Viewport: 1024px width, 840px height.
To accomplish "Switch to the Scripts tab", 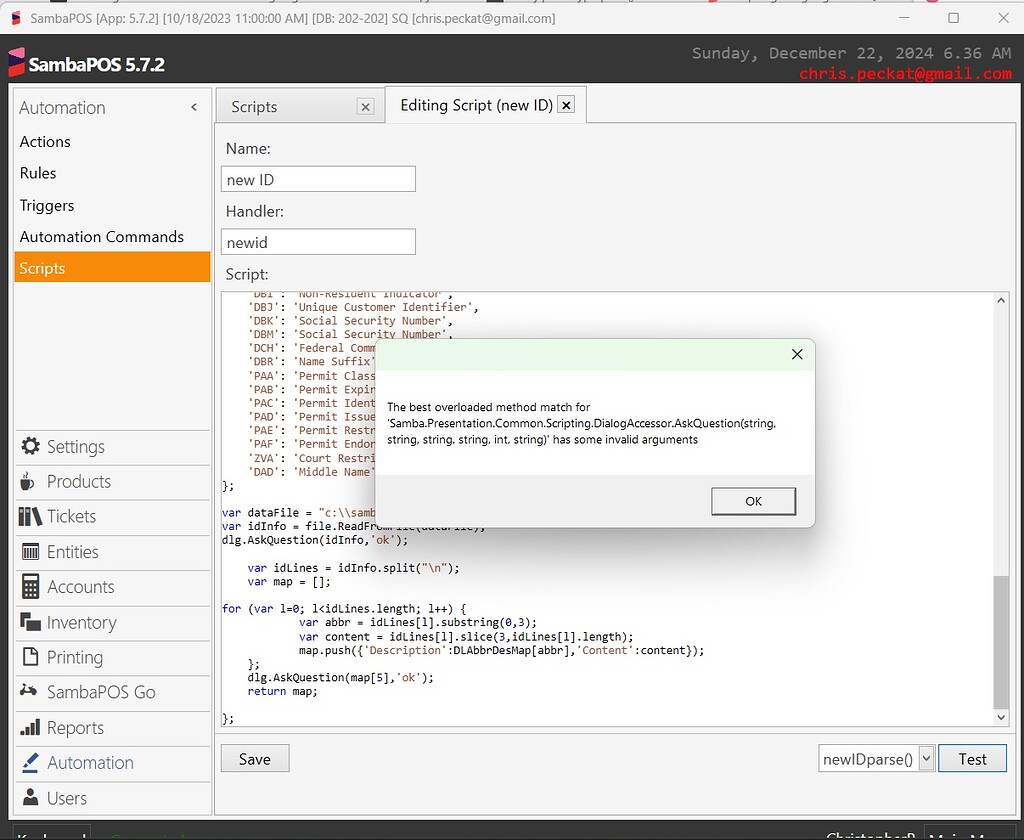I will (253, 105).
